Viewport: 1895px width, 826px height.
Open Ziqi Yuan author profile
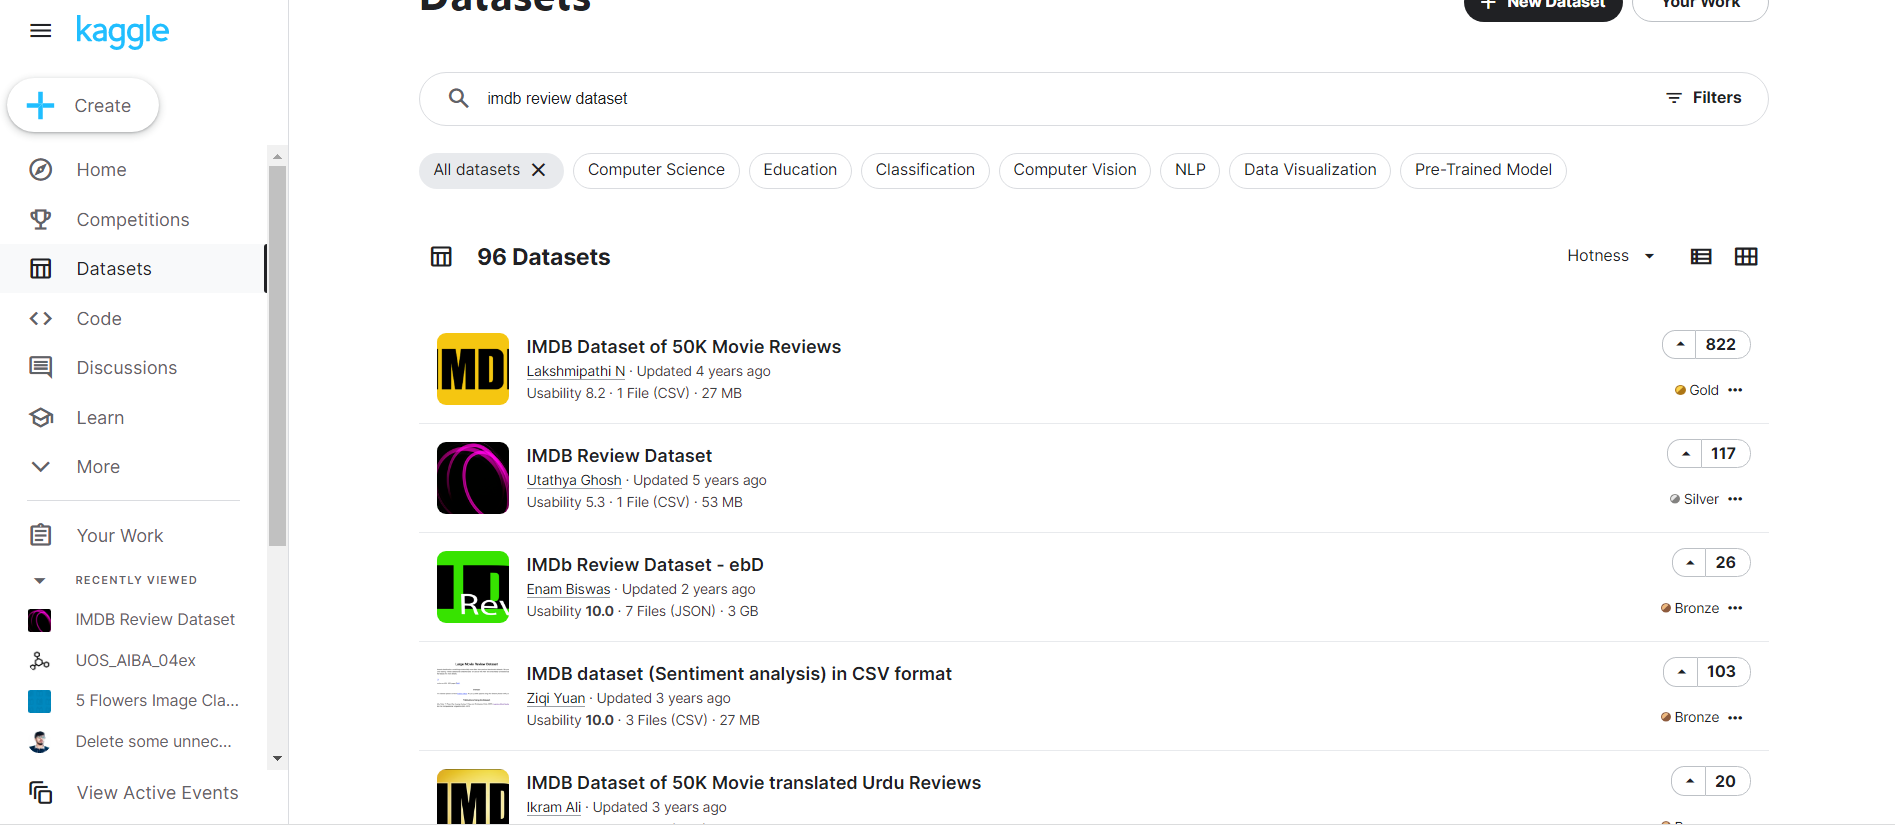(556, 698)
